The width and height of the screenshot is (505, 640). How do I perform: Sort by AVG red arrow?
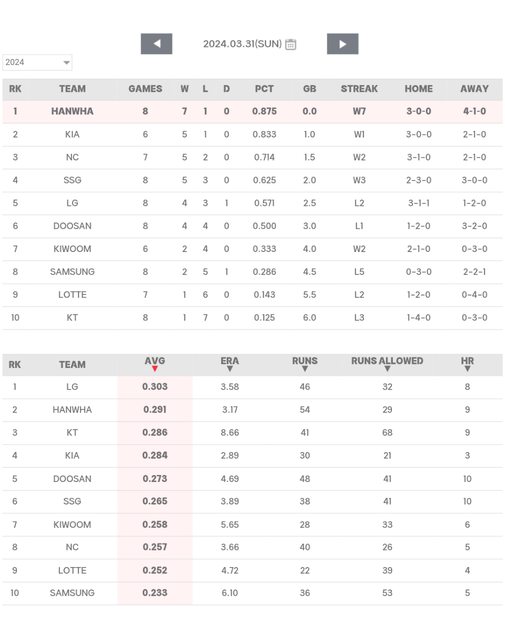(x=155, y=369)
